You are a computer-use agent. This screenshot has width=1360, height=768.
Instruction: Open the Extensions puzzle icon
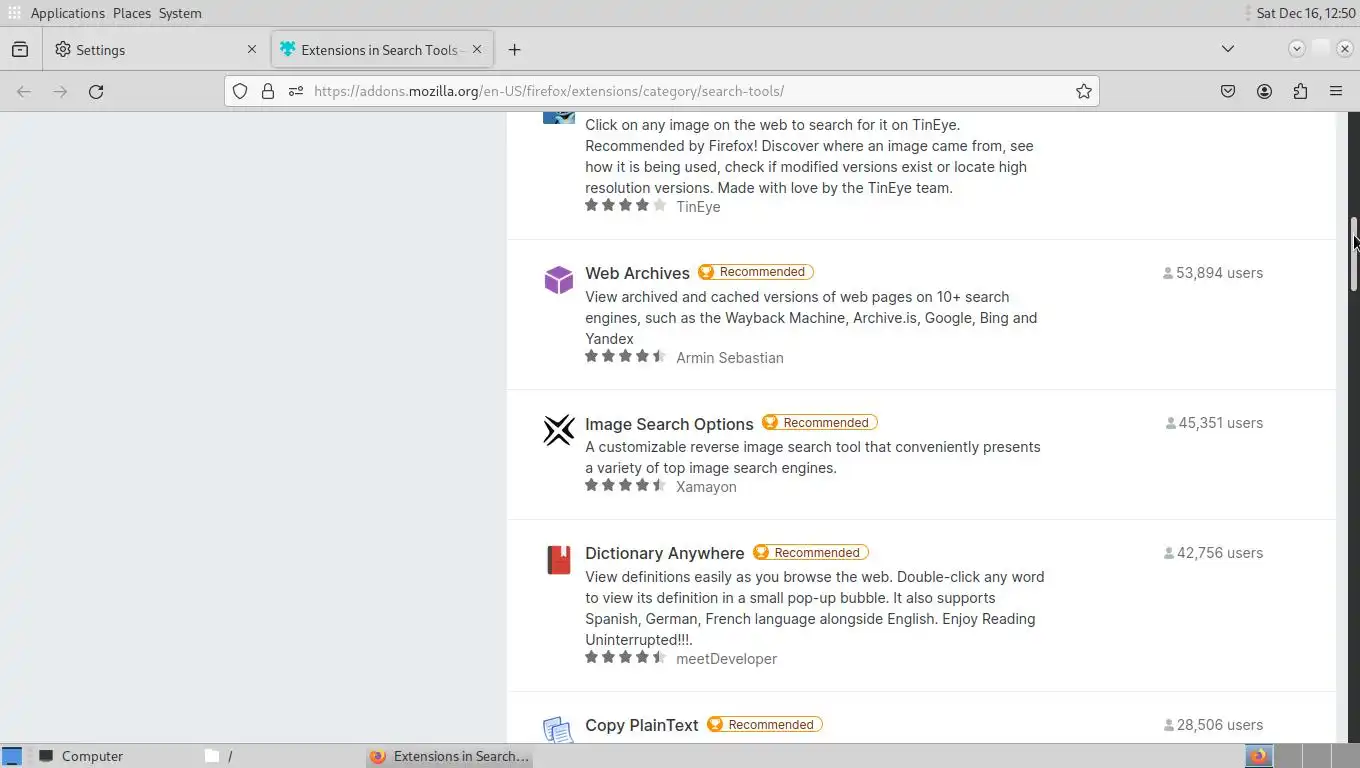1300,91
